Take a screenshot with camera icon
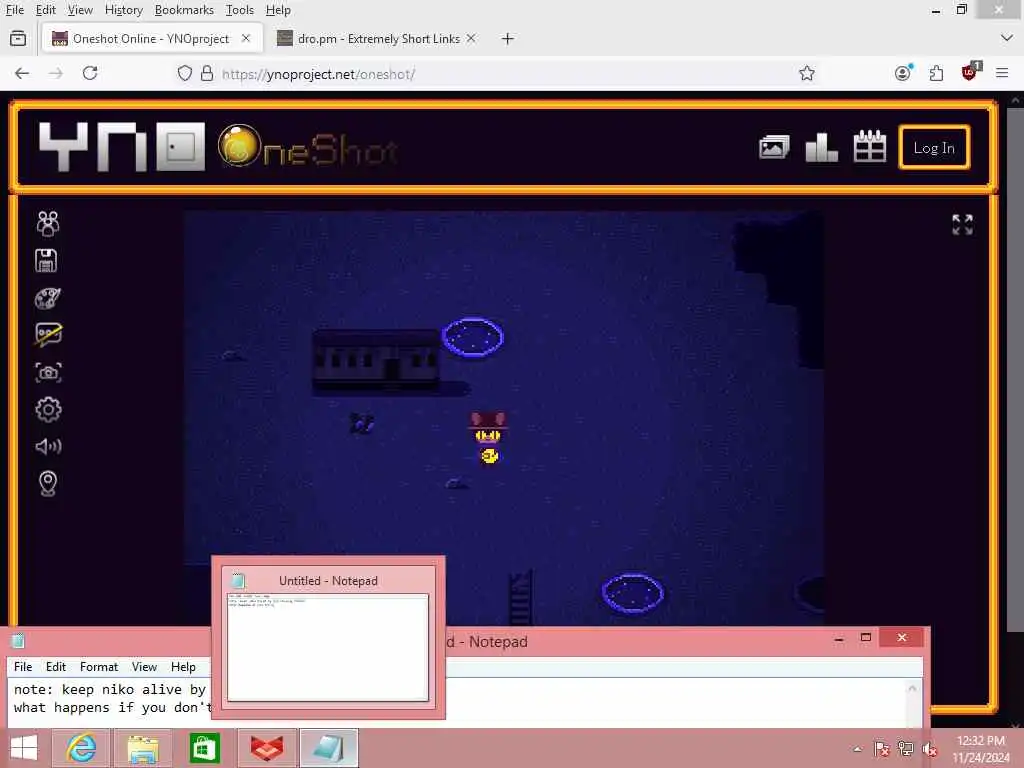The height and width of the screenshot is (768, 1024). [48, 372]
